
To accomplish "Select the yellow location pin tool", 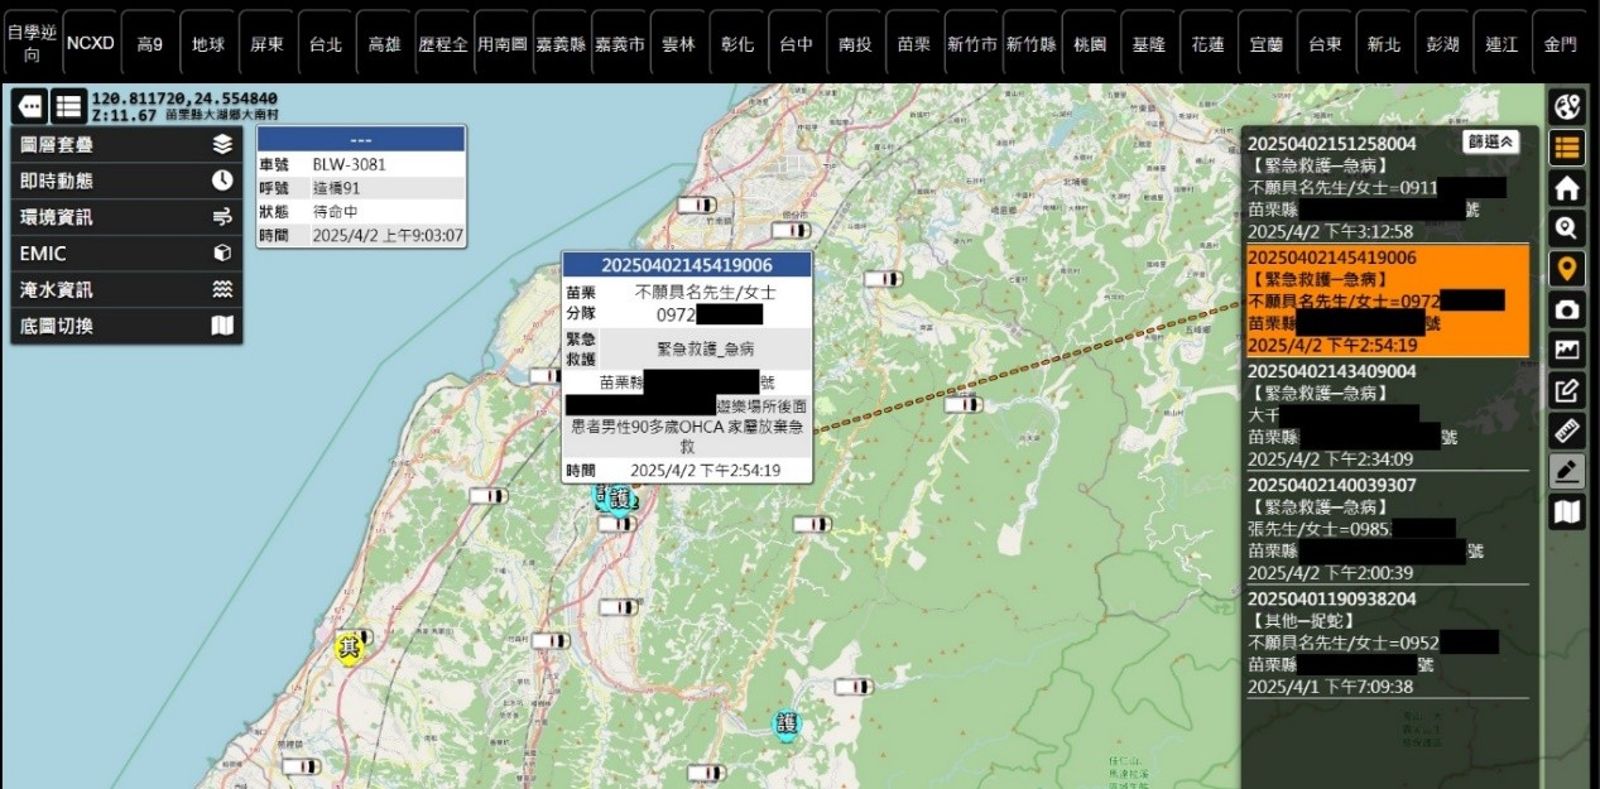I will click(1567, 268).
